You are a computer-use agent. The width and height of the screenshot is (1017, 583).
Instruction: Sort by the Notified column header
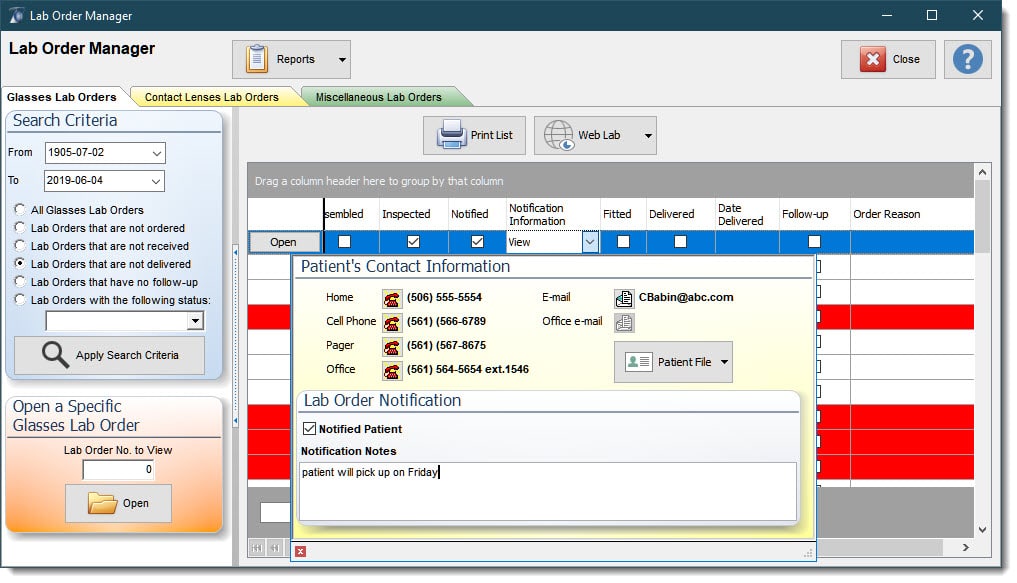pyautogui.click(x=477, y=214)
